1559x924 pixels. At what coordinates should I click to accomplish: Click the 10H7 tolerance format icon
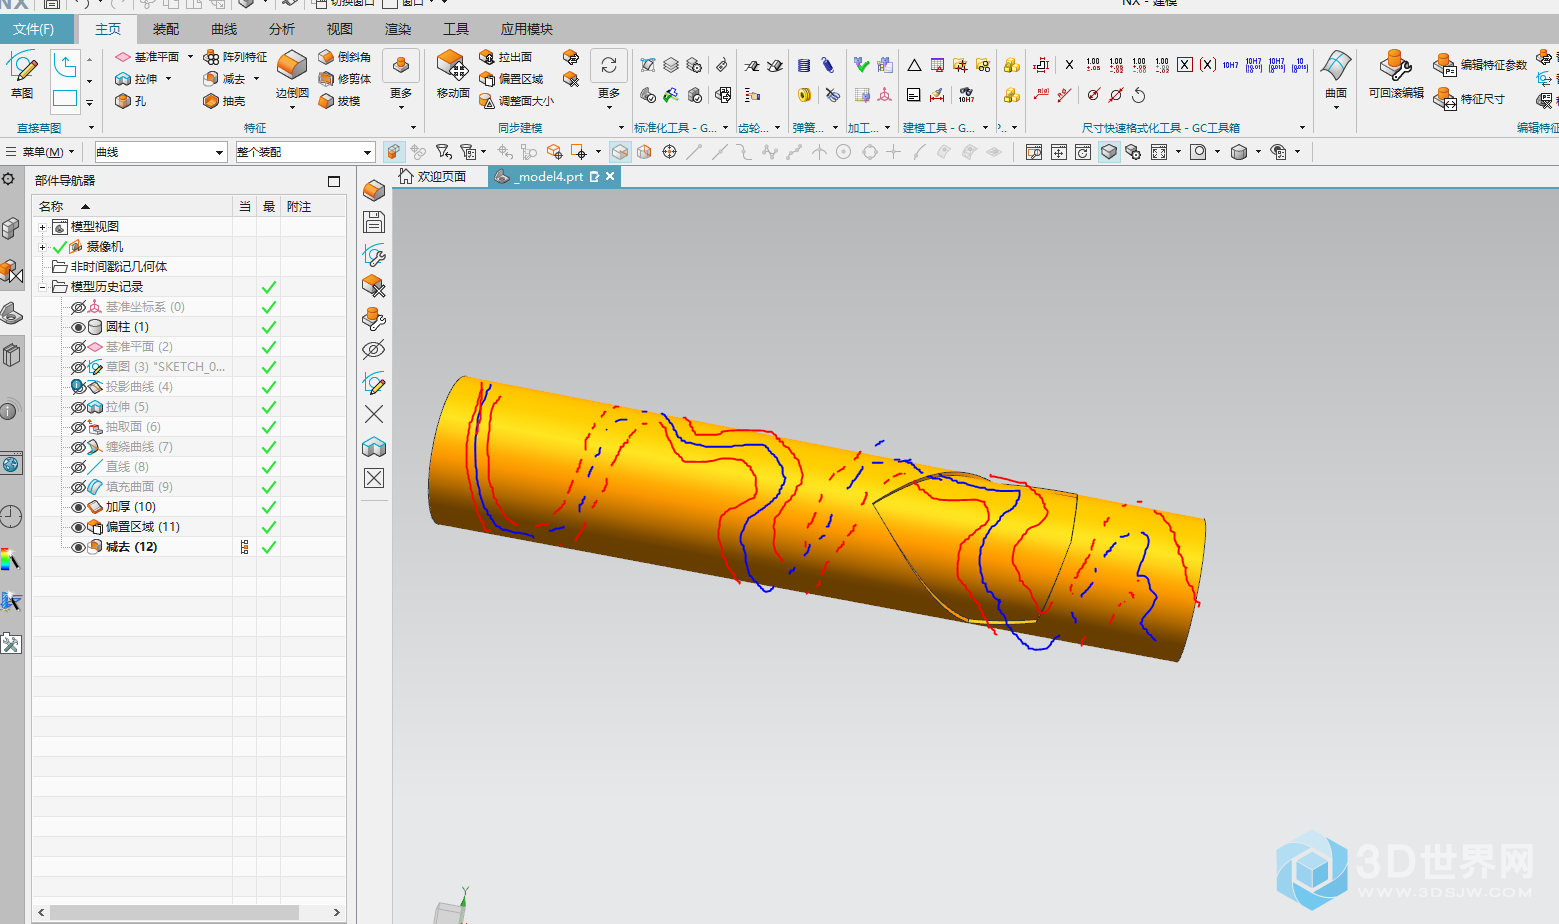[x=1230, y=65]
